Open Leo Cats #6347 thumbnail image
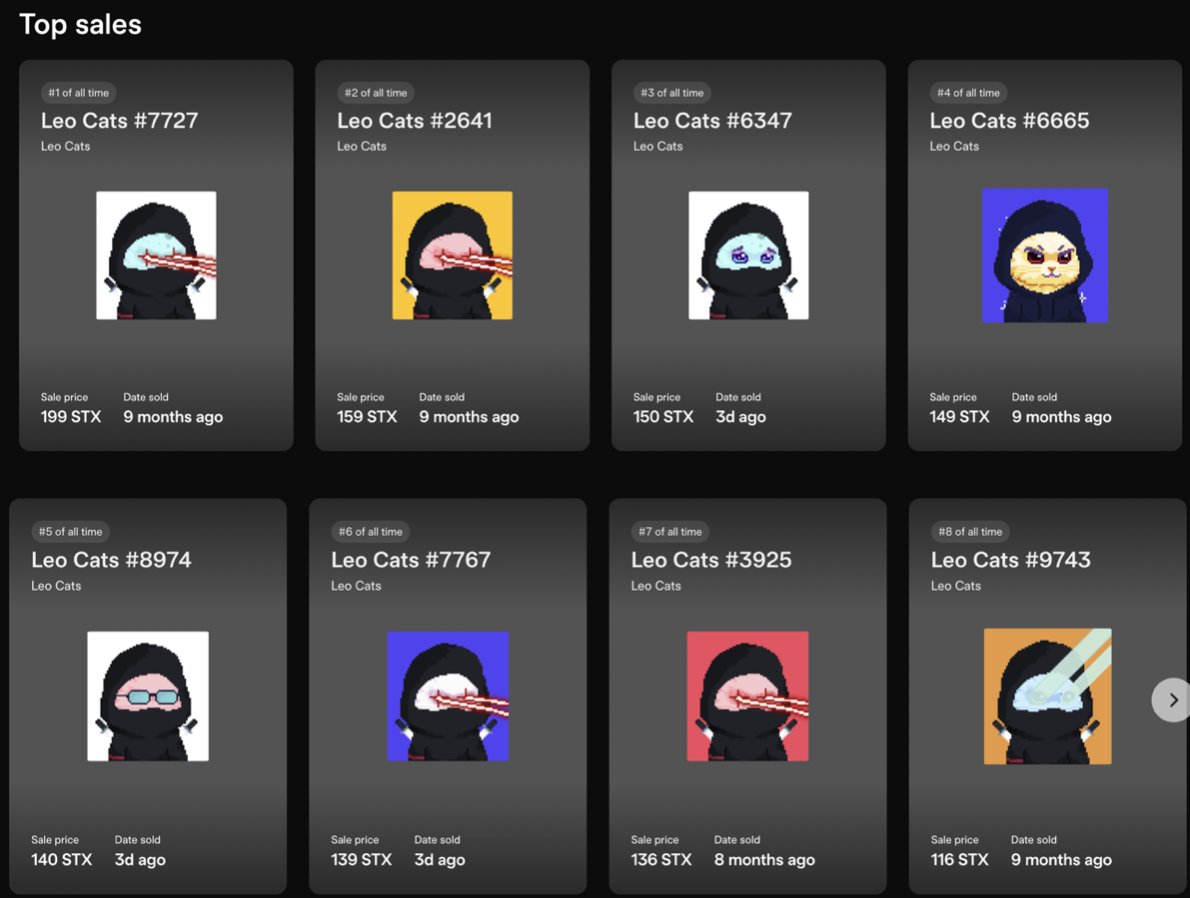 click(x=748, y=255)
